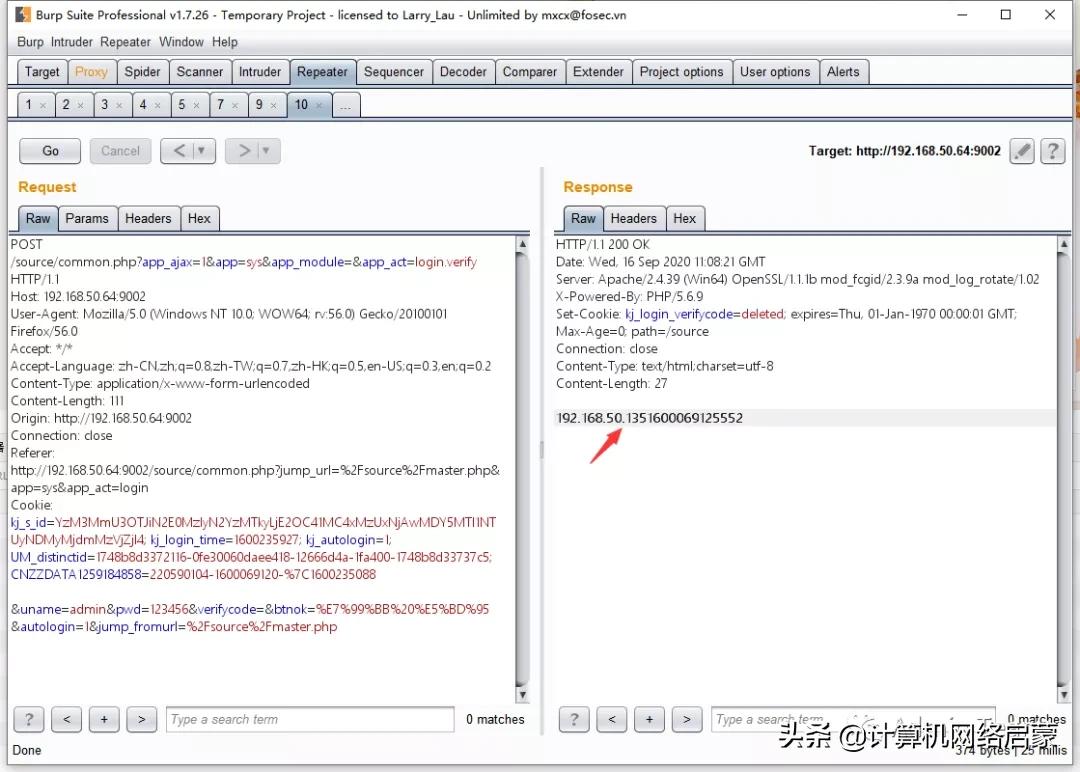Click the response search help question button
The image size is (1080, 772).
574,720
